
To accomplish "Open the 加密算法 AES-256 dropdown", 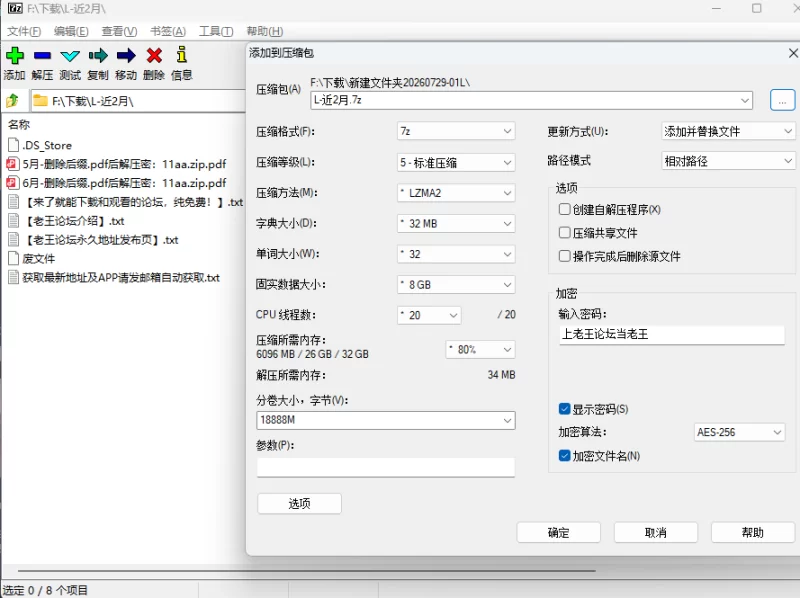I will [x=739, y=432].
